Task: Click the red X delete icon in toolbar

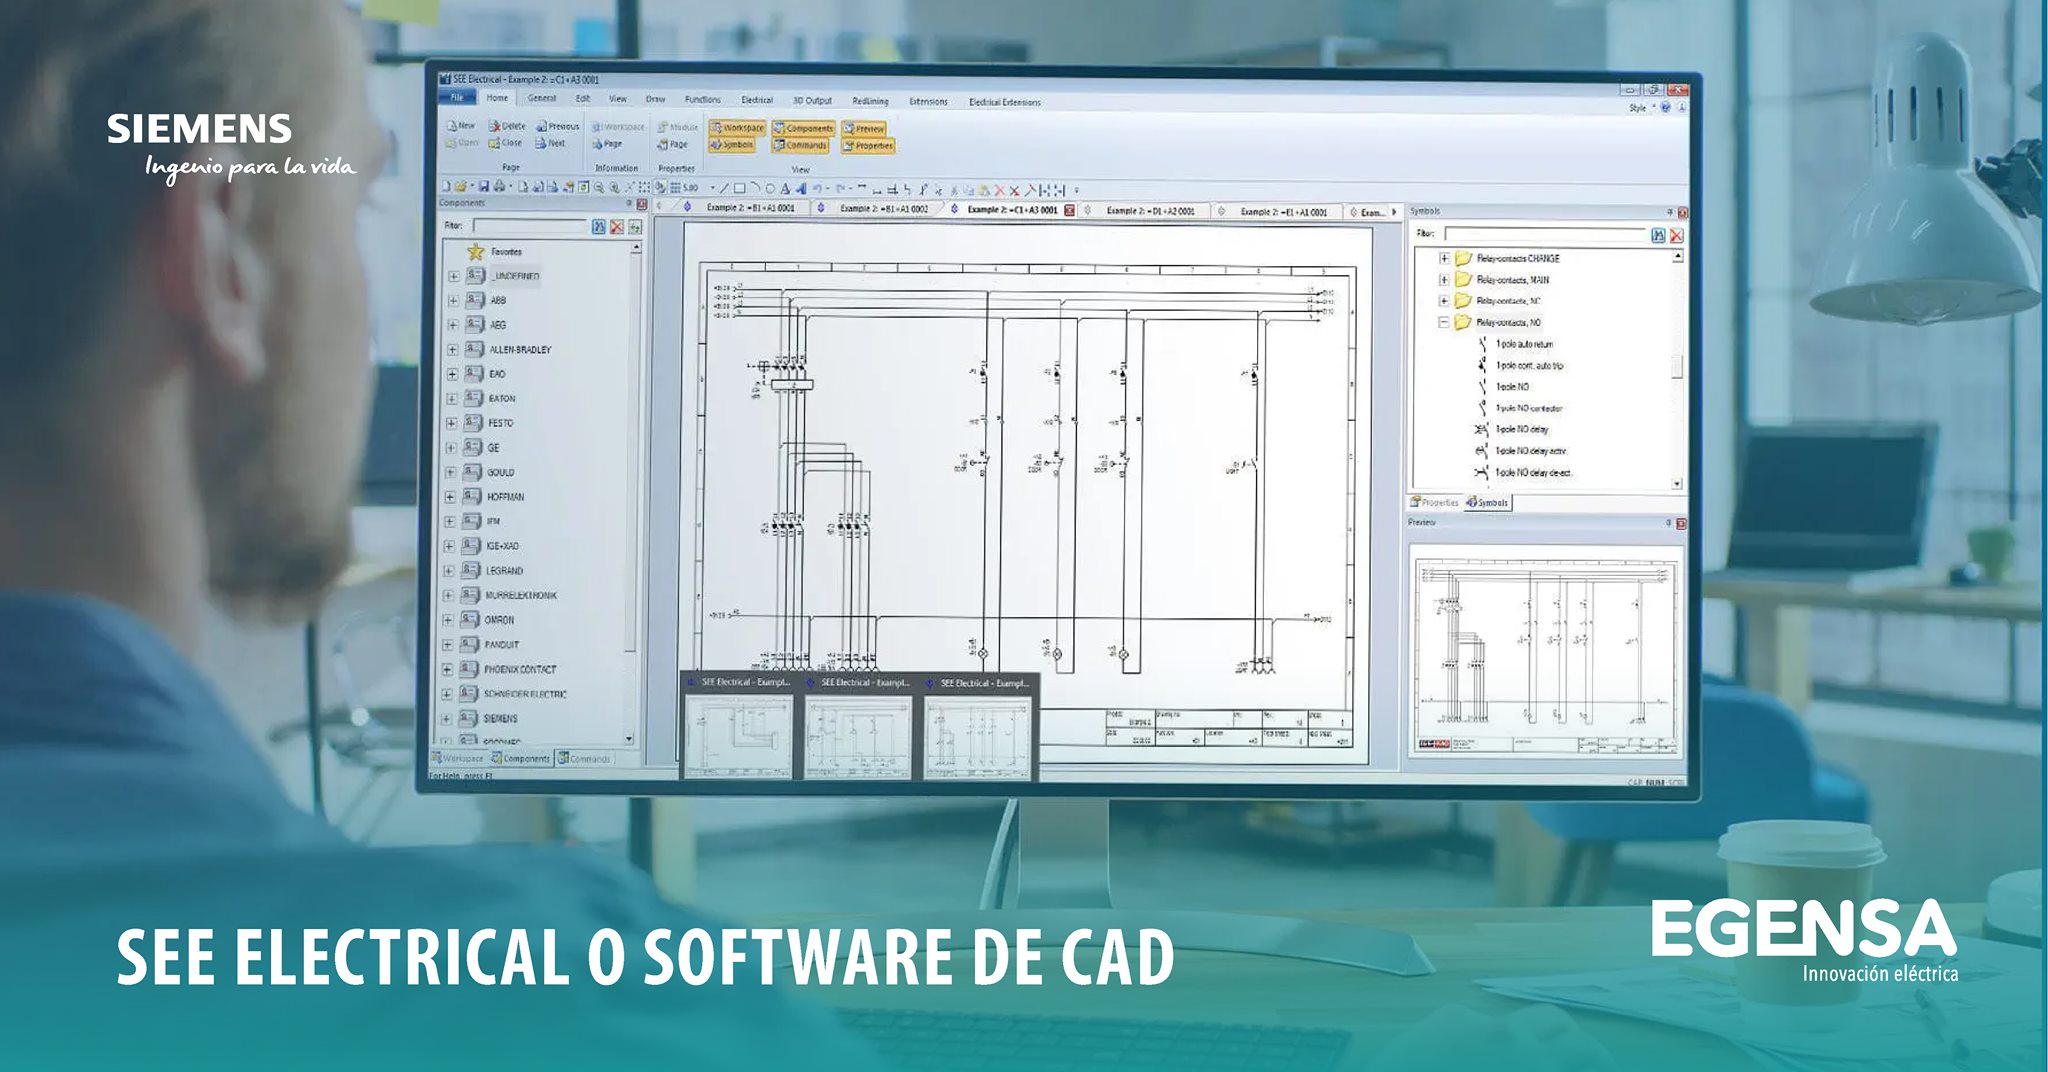Action: 1000,190
